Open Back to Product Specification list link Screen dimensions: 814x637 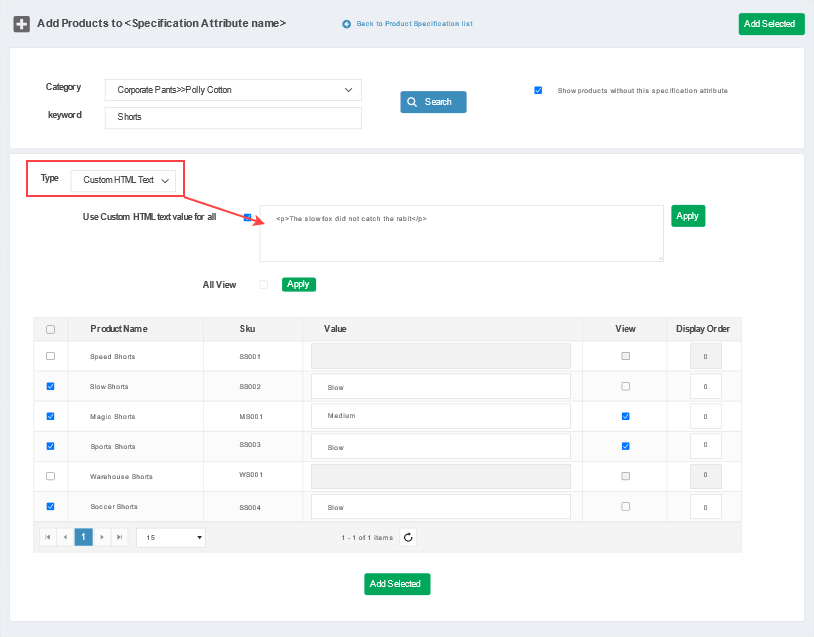coord(414,24)
